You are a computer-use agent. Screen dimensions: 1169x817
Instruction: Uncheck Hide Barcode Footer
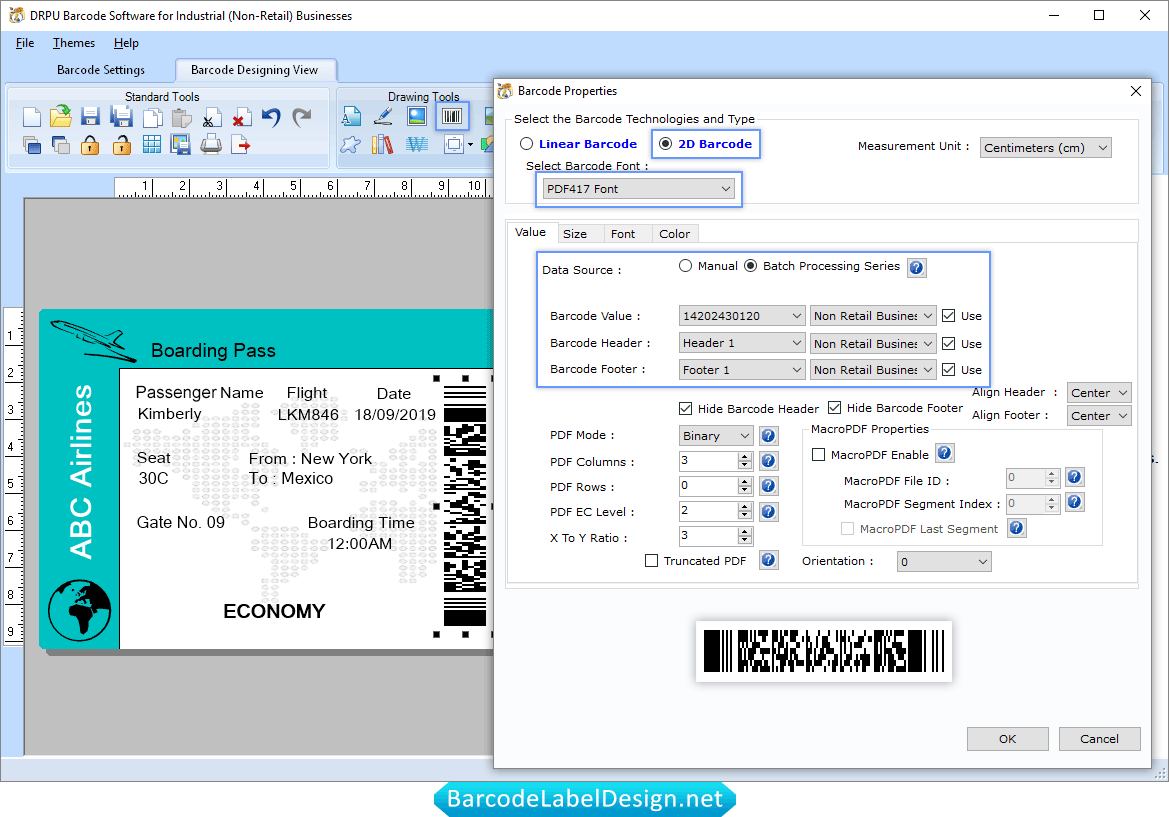tap(834, 408)
